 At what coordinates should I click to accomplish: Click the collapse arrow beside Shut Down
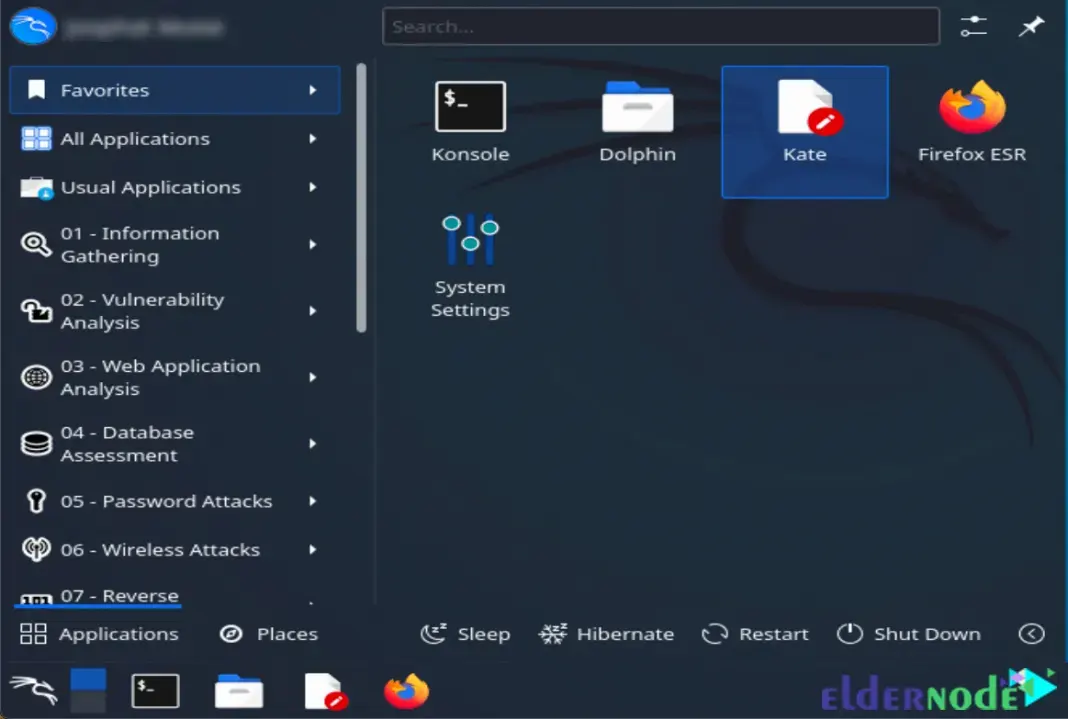[x=1031, y=634]
